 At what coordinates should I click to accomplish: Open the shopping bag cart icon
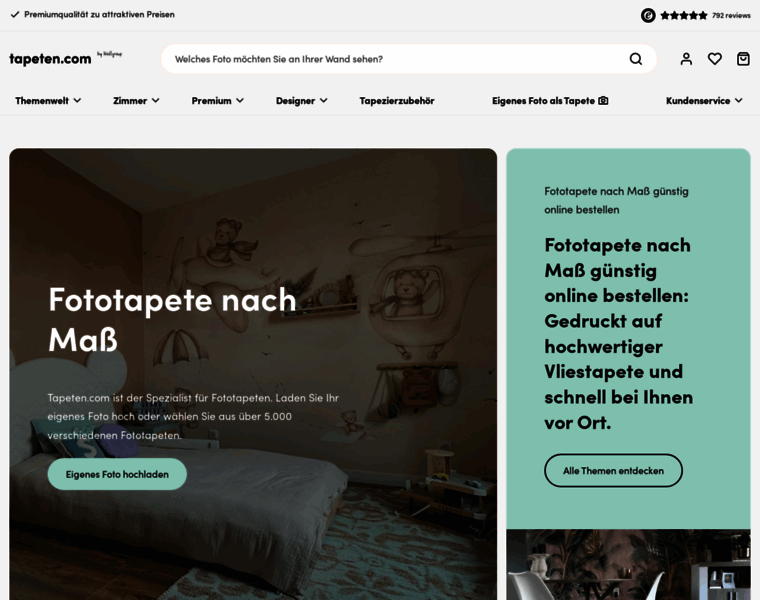pyautogui.click(x=743, y=59)
